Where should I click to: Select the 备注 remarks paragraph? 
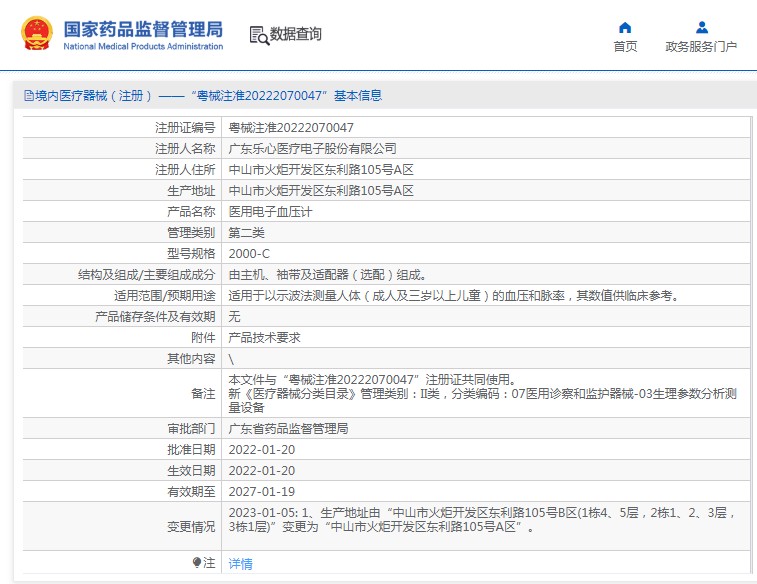click(483, 393)
